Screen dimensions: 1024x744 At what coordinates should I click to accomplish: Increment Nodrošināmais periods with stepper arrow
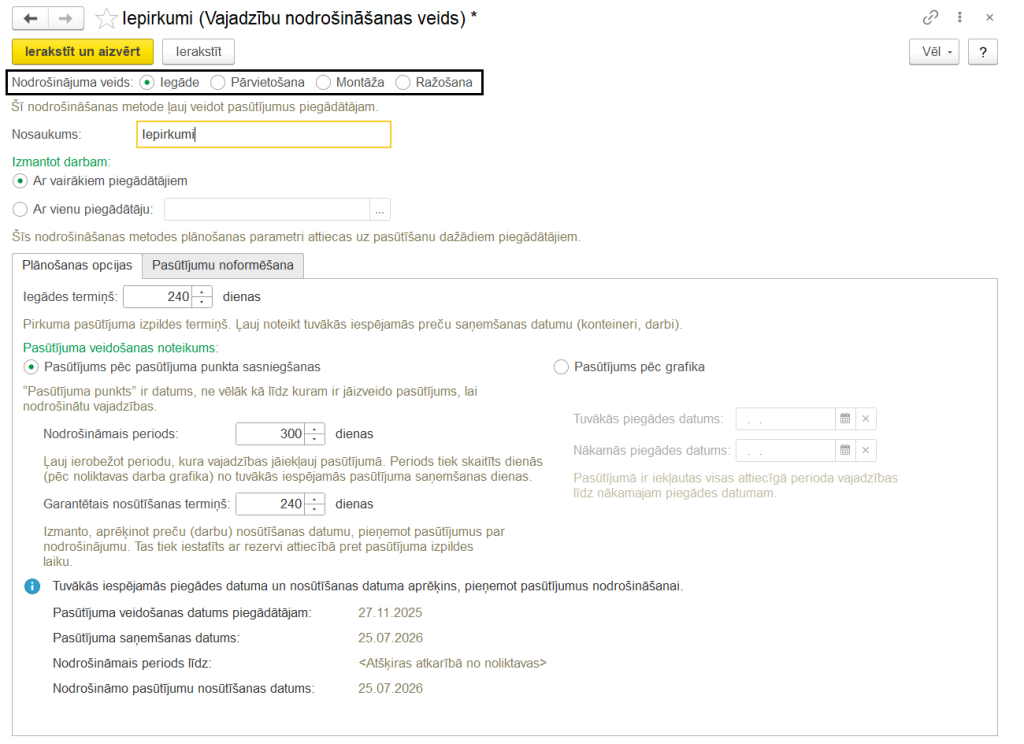314,429
